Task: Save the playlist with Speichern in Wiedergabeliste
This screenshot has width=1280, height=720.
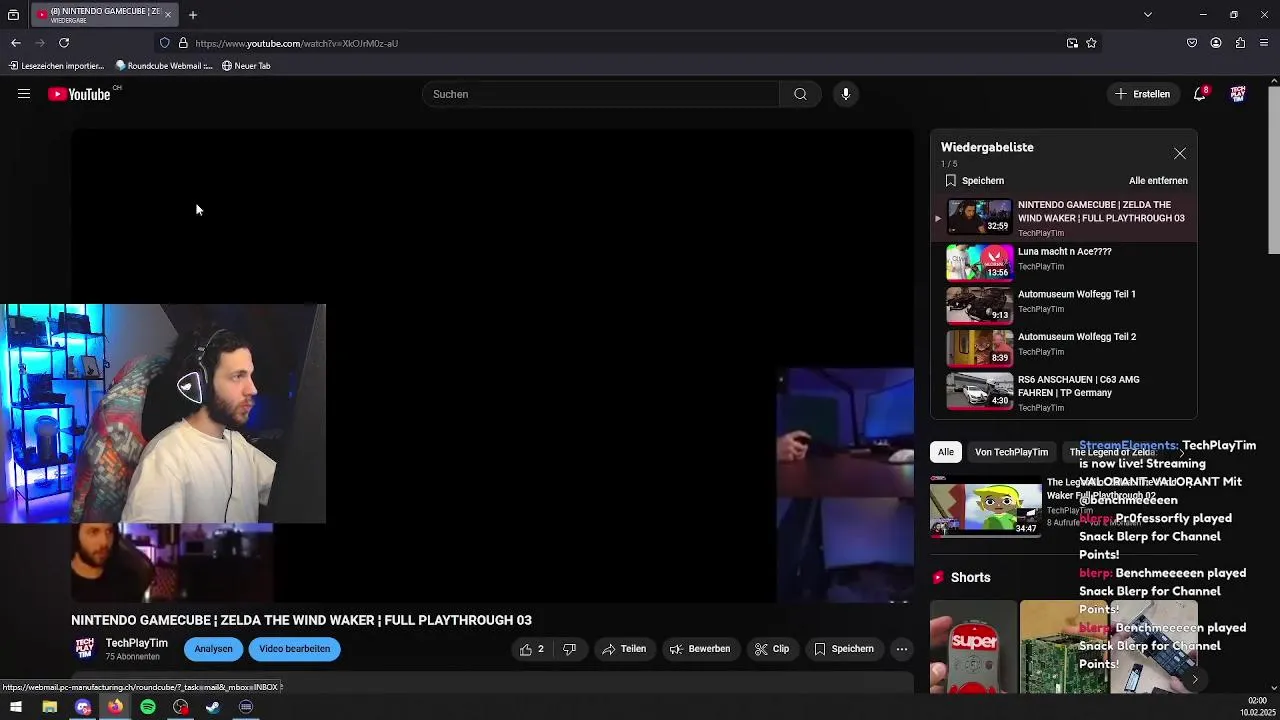Action: coord(974,181)
